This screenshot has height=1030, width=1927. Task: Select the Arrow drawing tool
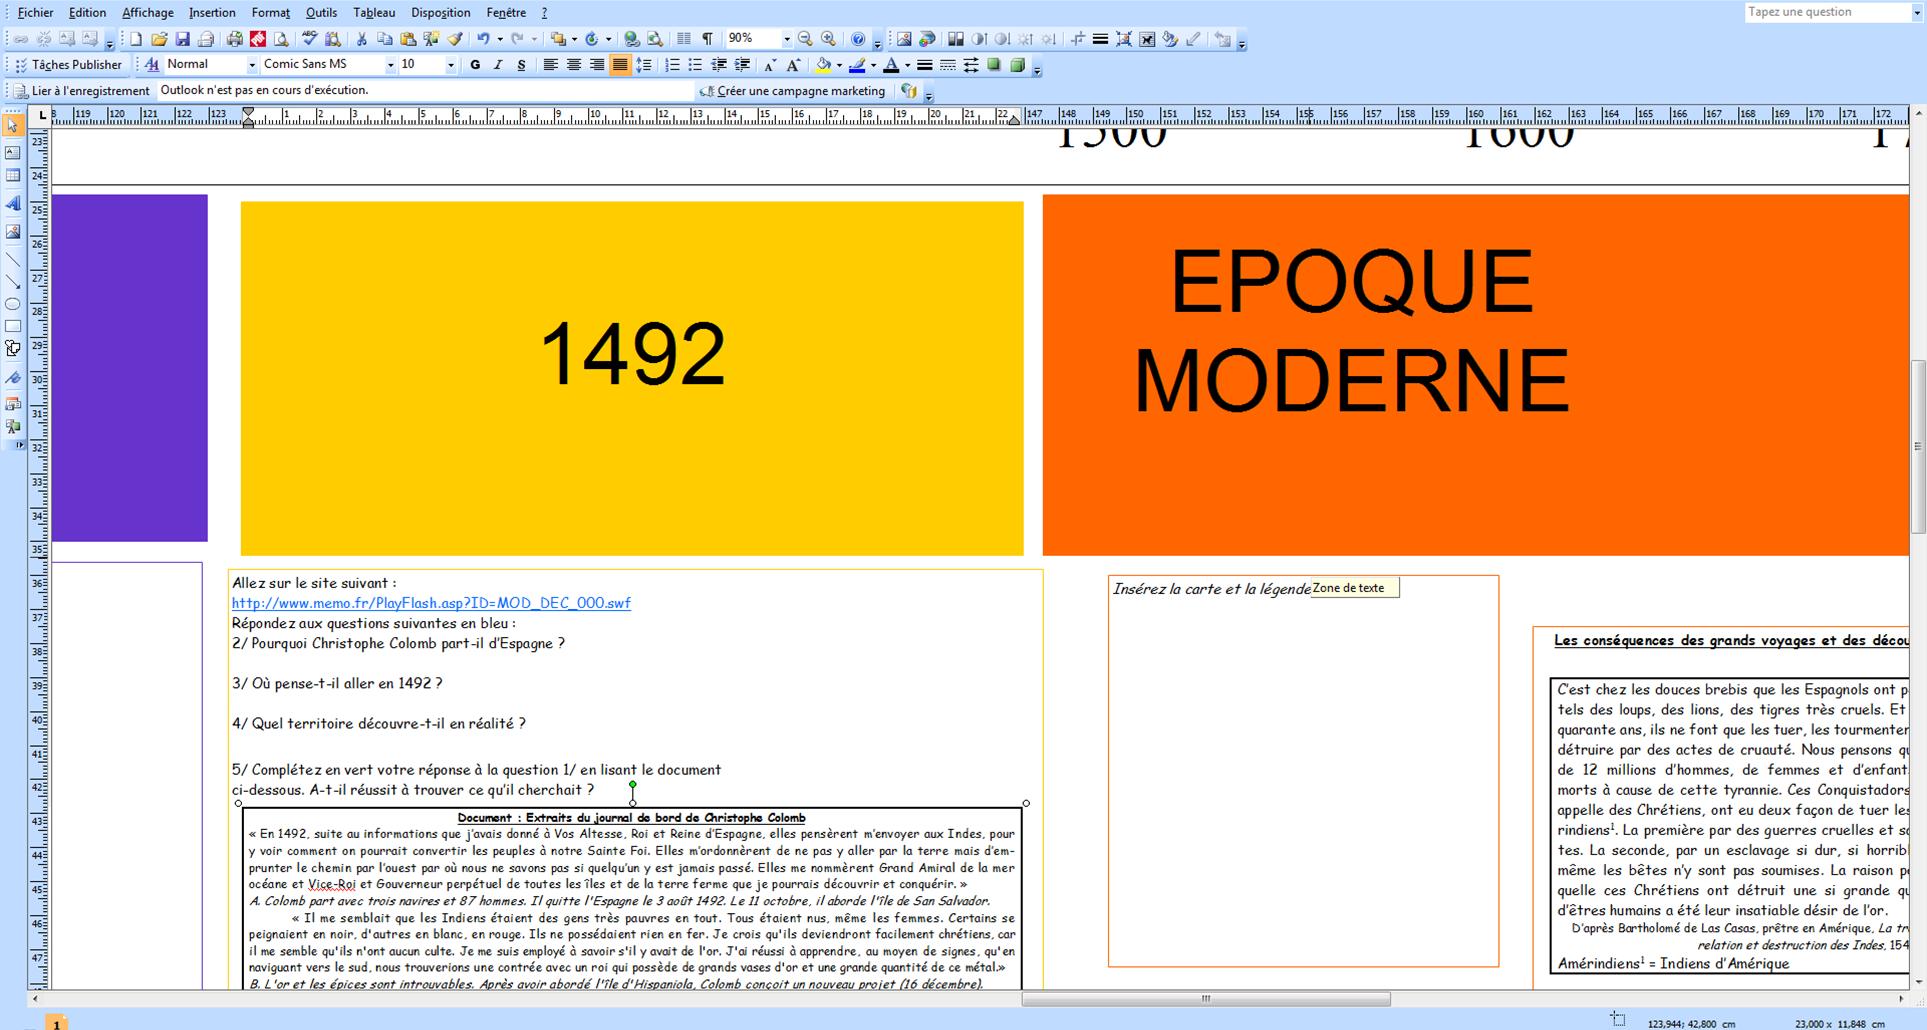[13, 282]
